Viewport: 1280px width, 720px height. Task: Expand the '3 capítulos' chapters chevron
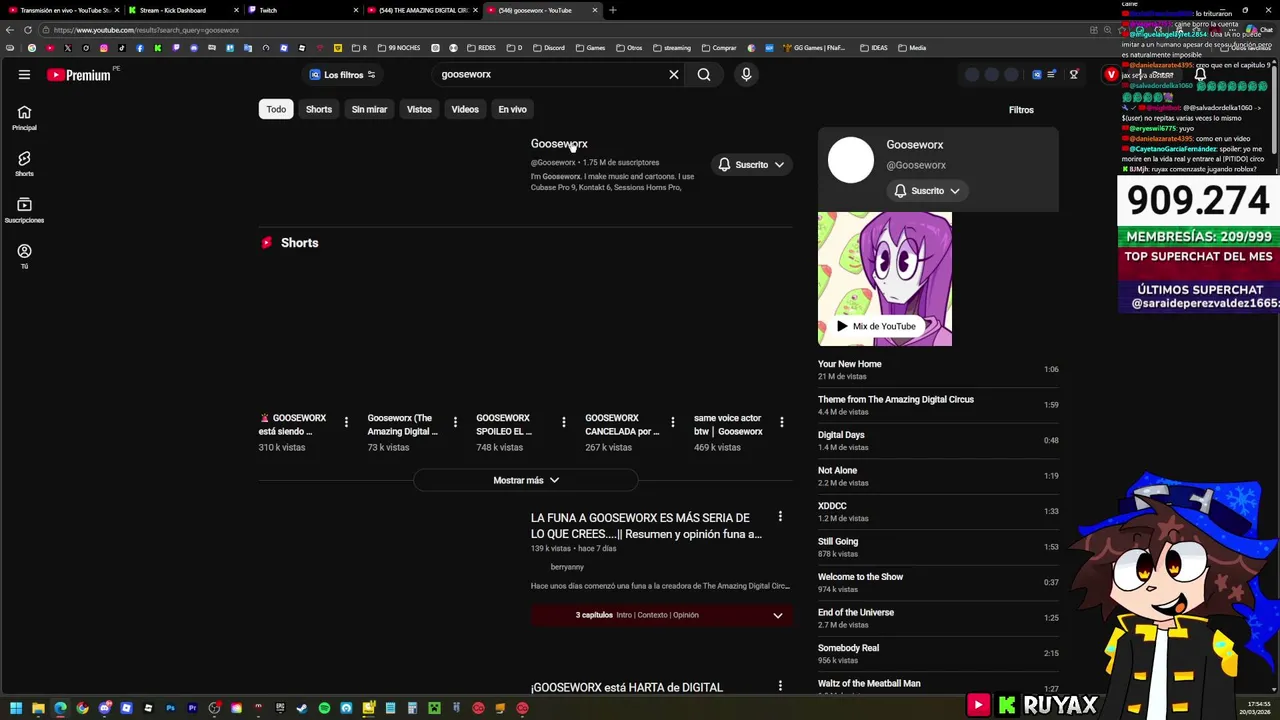[x=777, y=615]
